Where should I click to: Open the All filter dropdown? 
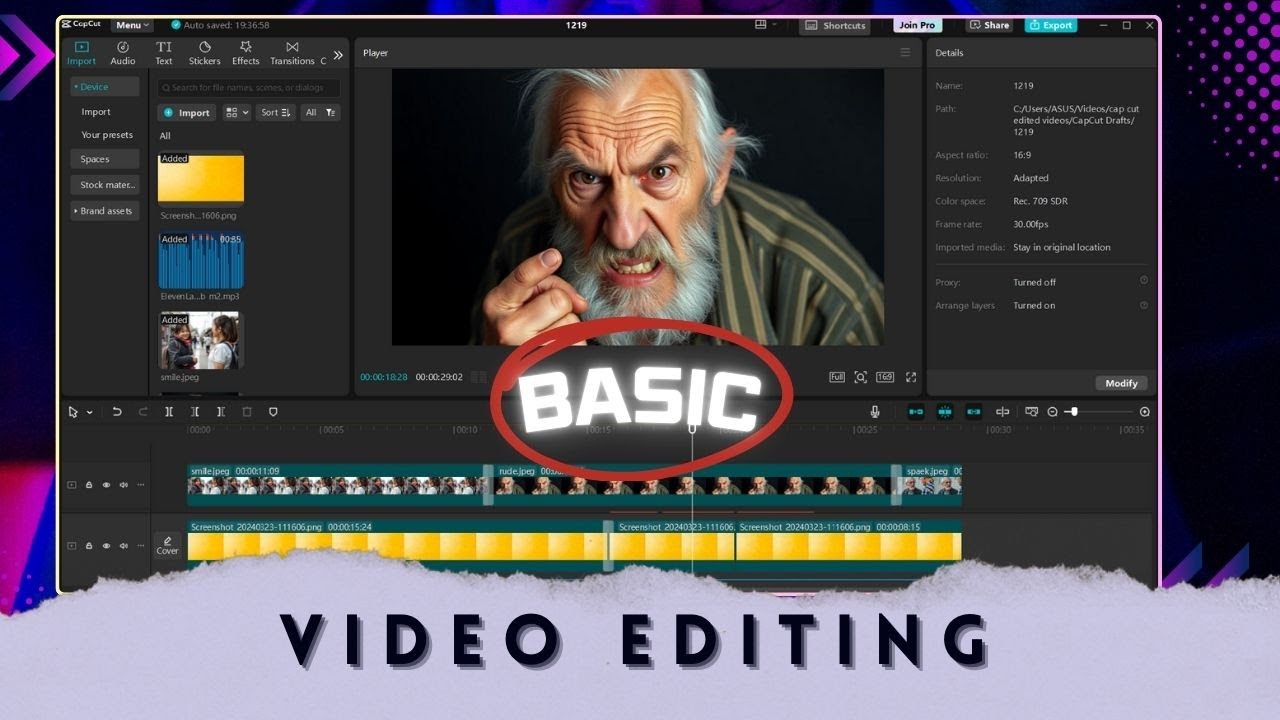[x=320, y=113]
